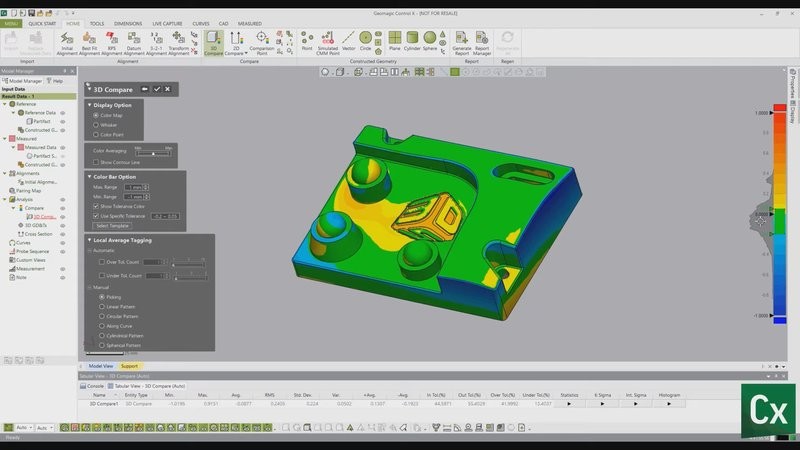Click the Generate Report icon
Viewport: 800px width, 450px height.
(x=462, y=42)
